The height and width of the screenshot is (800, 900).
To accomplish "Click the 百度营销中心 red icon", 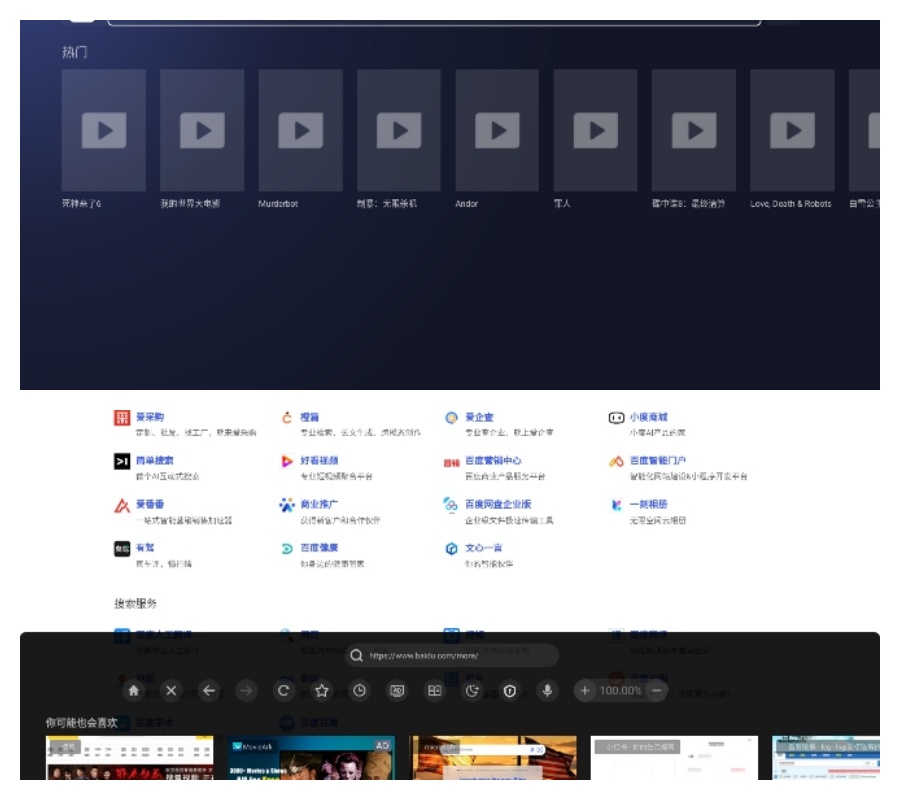I will pyautogui.click(x=451, y=462).
